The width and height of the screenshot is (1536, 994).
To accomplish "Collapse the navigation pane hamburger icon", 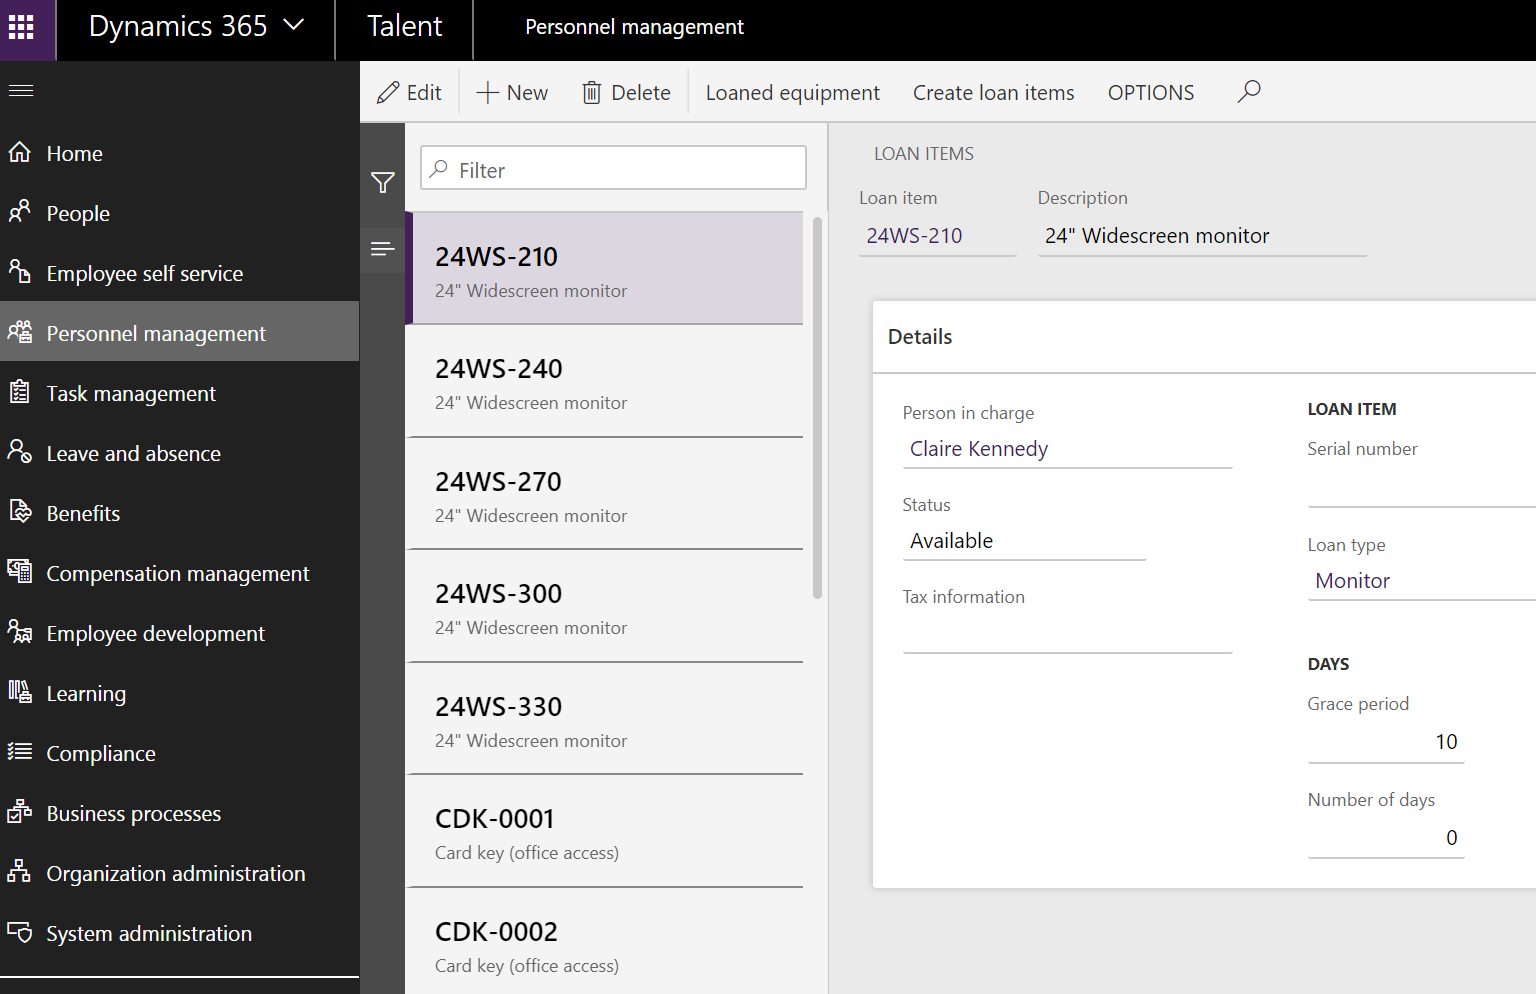I will pos(21,91).
